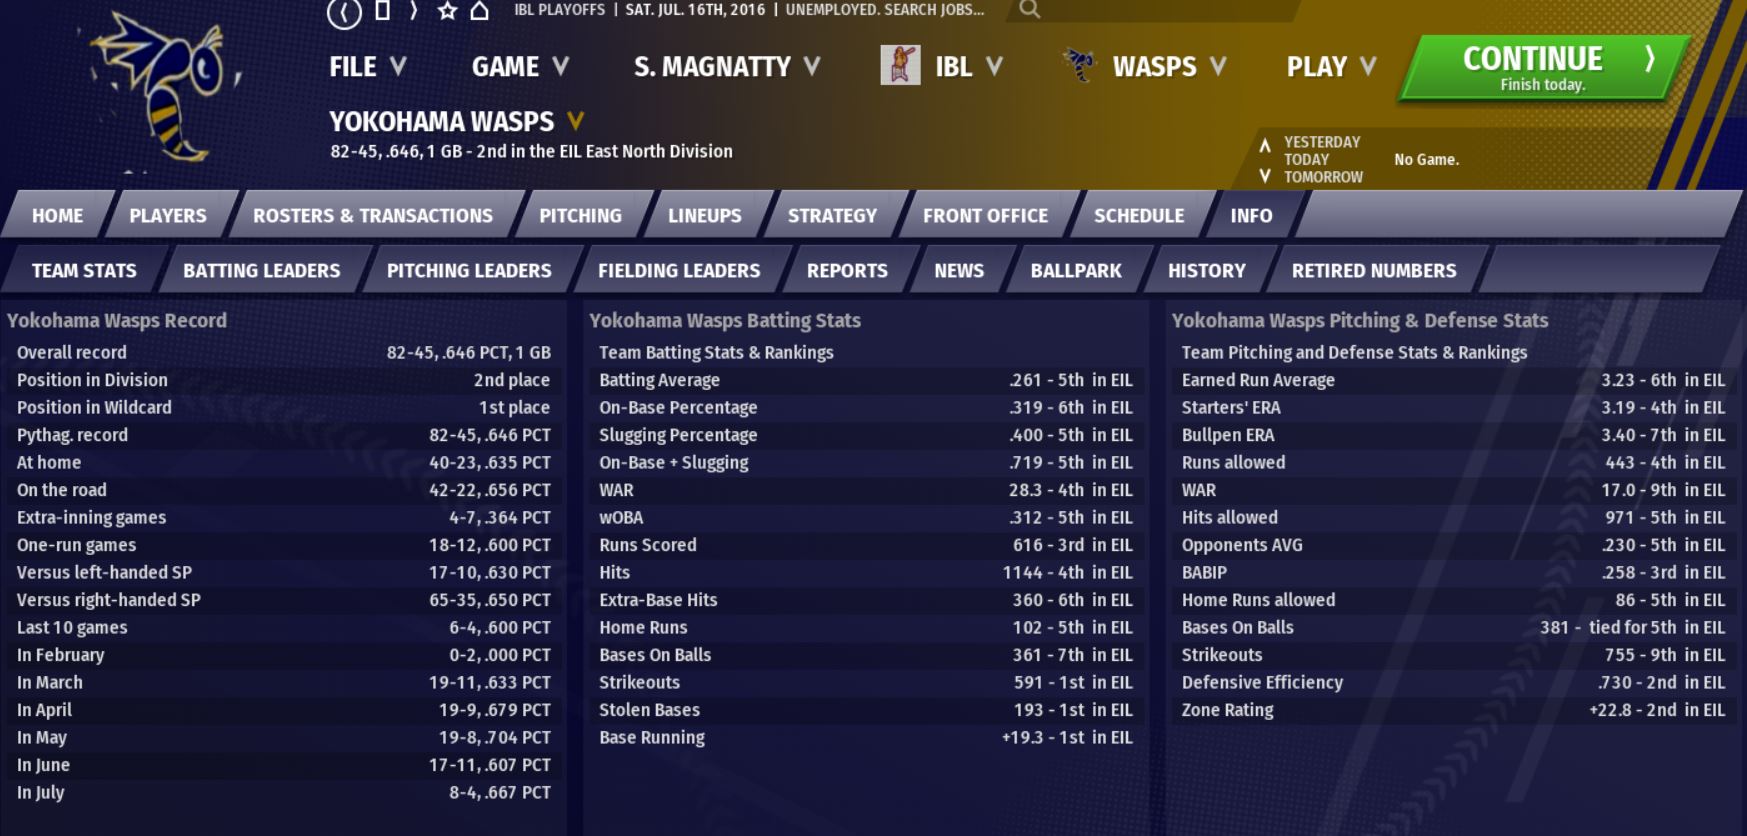Viewport: 1747px width, 836px height.
Task: Open the FILE dropdown menu
Action: [x=367, y=67]
